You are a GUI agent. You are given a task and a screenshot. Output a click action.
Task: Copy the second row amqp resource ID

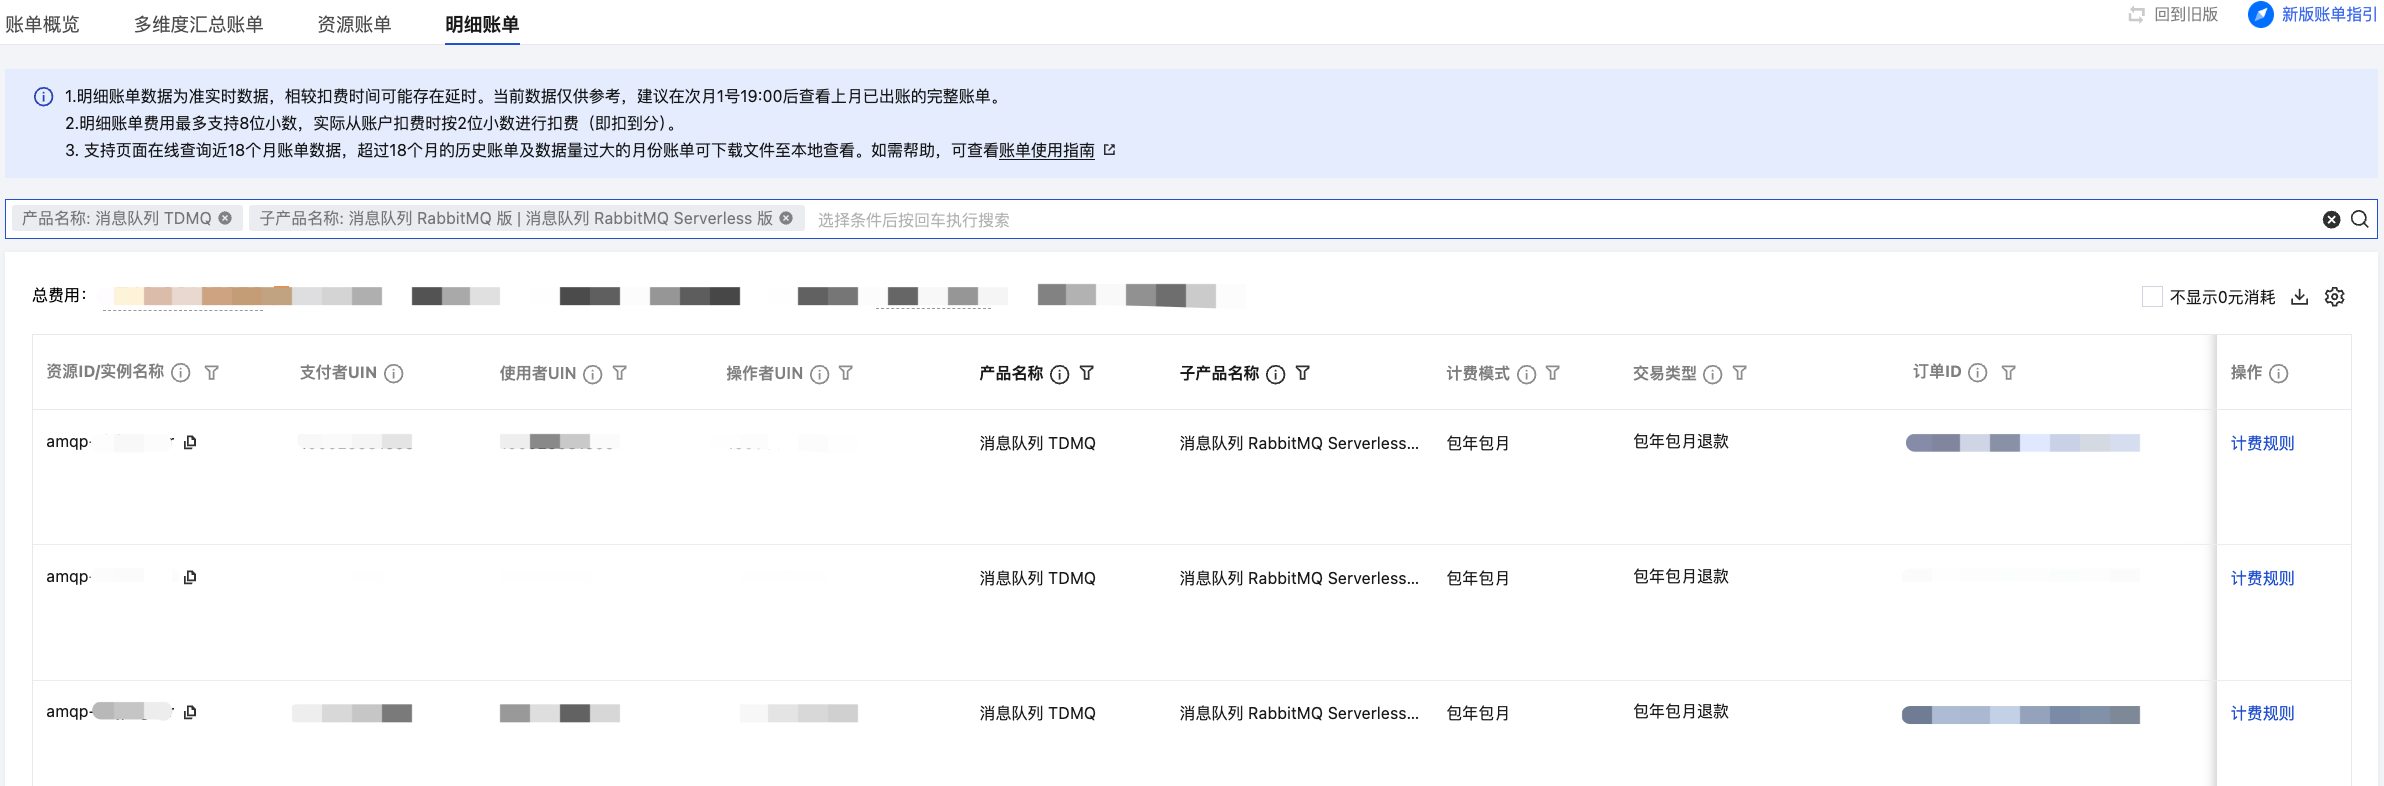(190, 577)
